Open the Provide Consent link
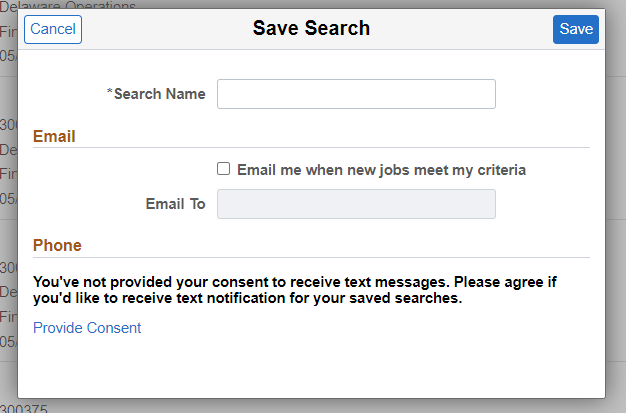 click(x=87, y=328)
